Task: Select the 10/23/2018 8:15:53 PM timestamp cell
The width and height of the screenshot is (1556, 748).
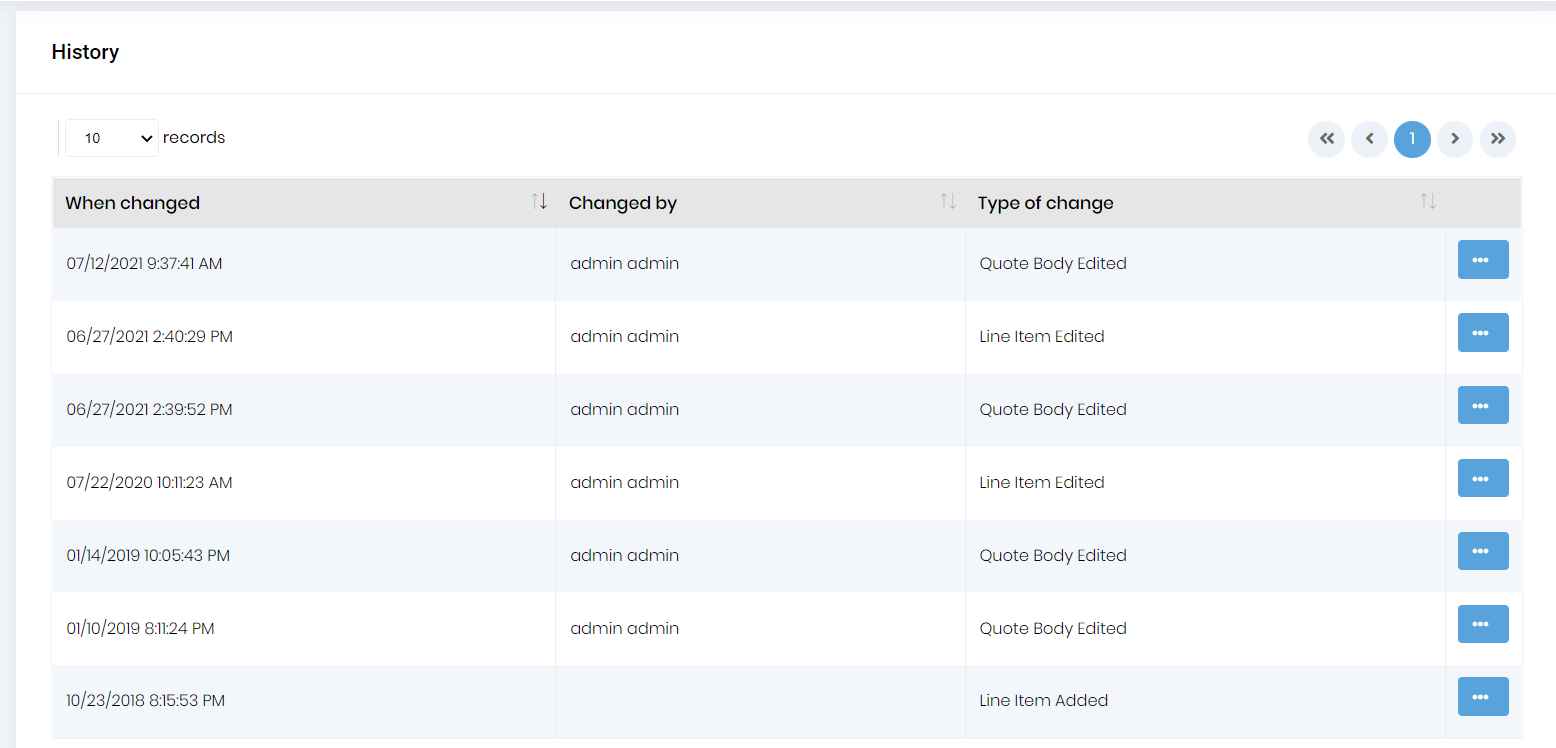Action: pos(146,701)
